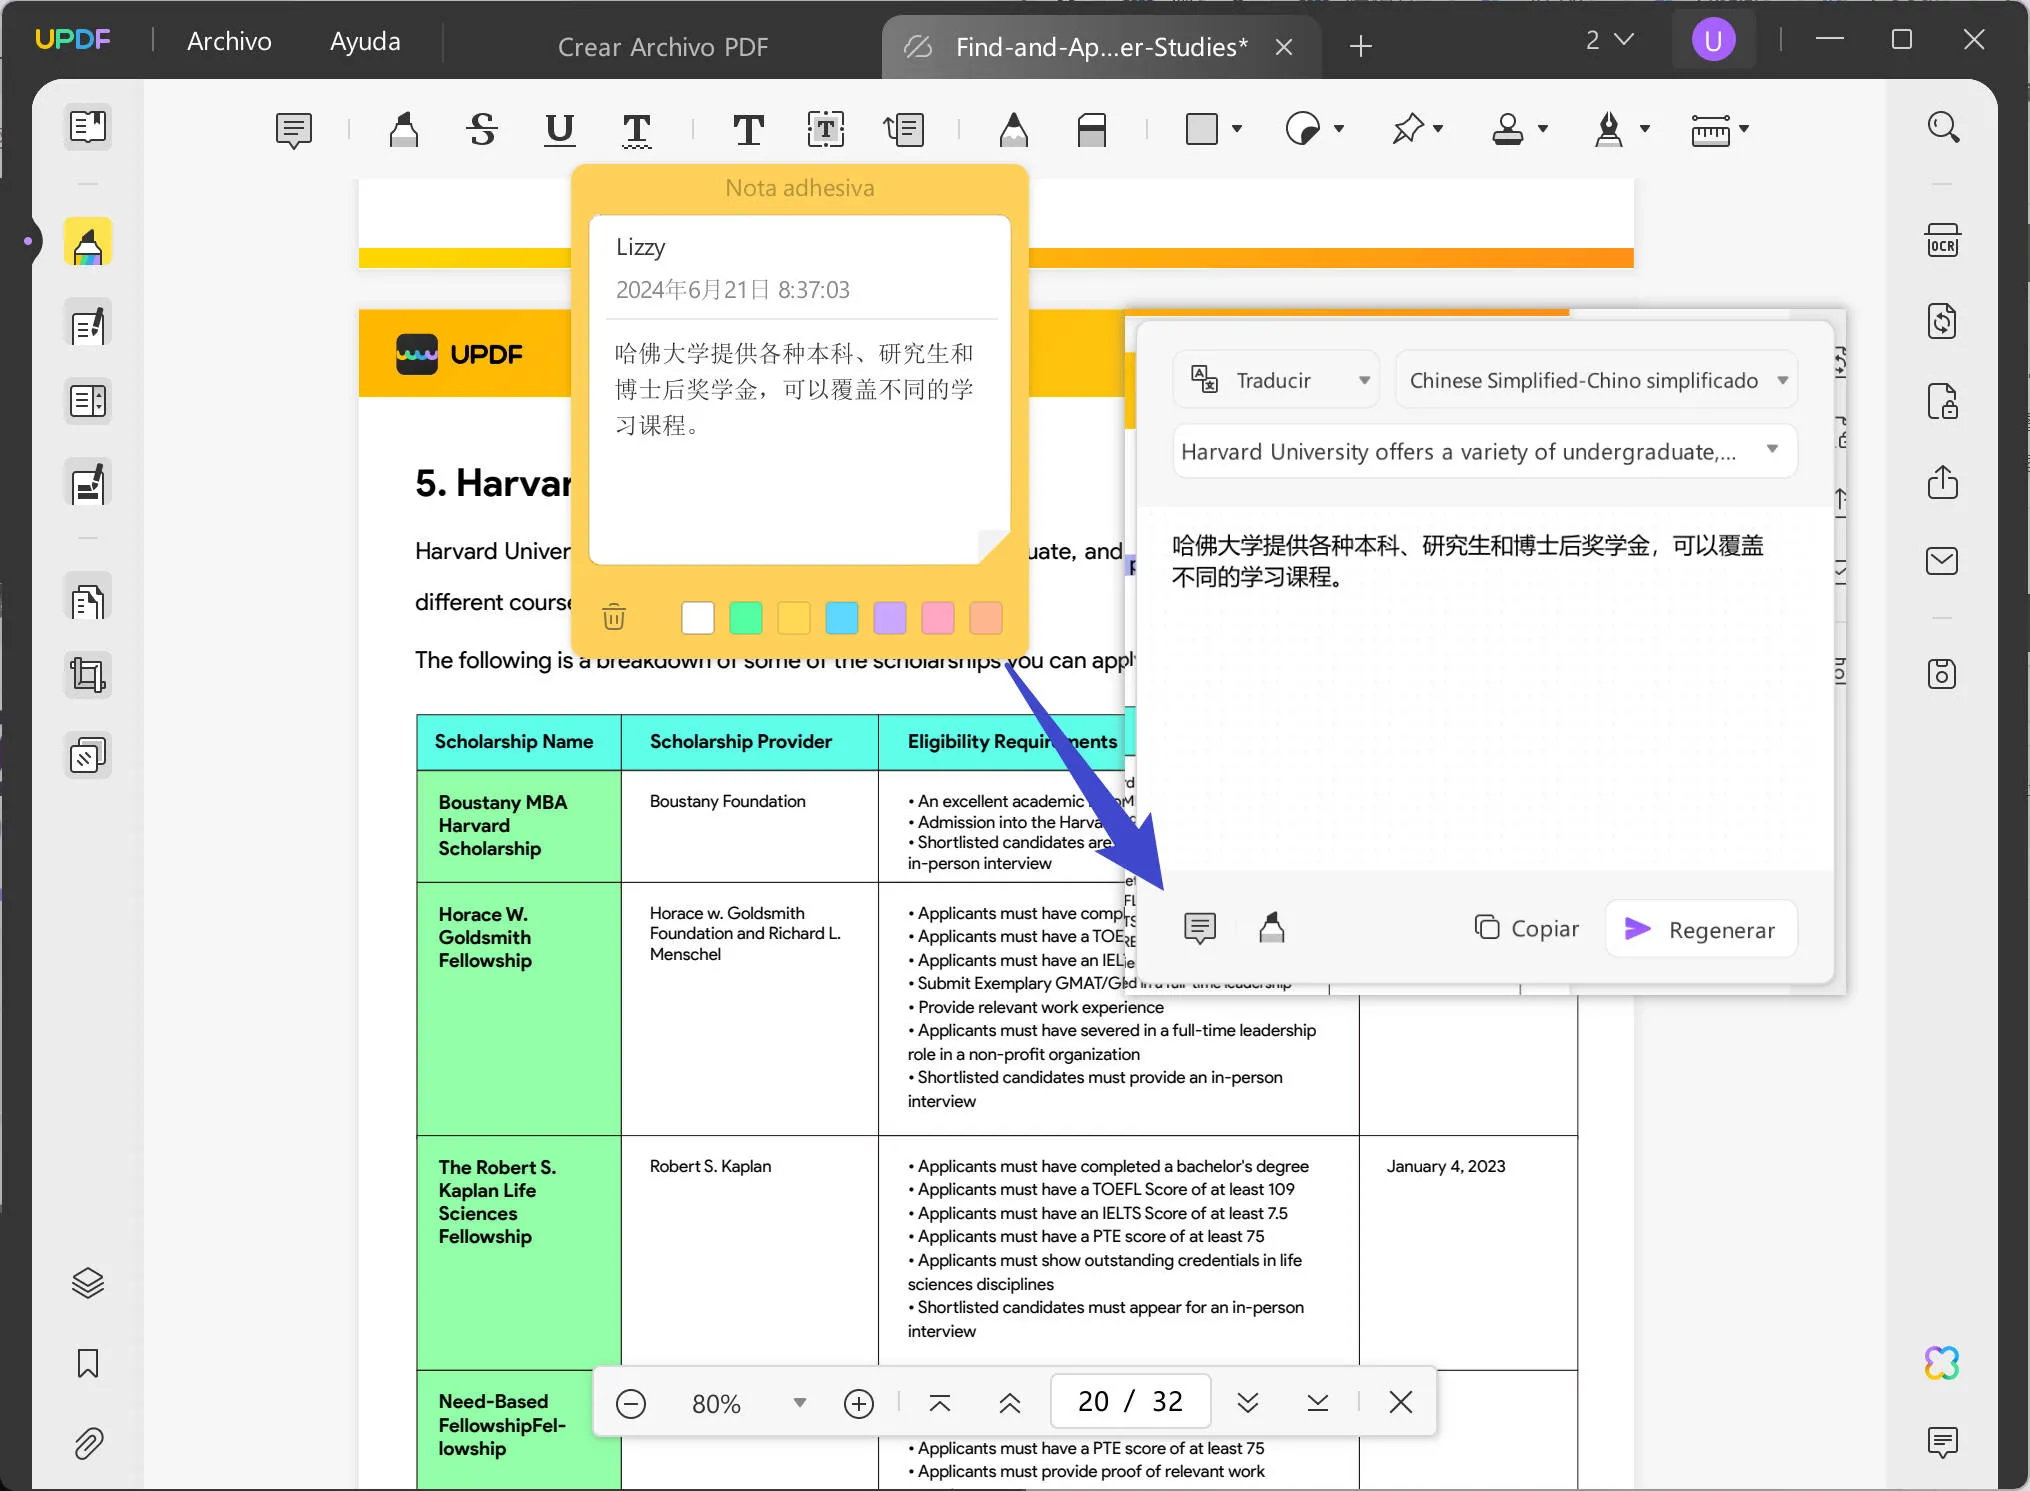Select the typewriter text tool
This screenshot has width=2030, height=1491.
click(748, 130)
